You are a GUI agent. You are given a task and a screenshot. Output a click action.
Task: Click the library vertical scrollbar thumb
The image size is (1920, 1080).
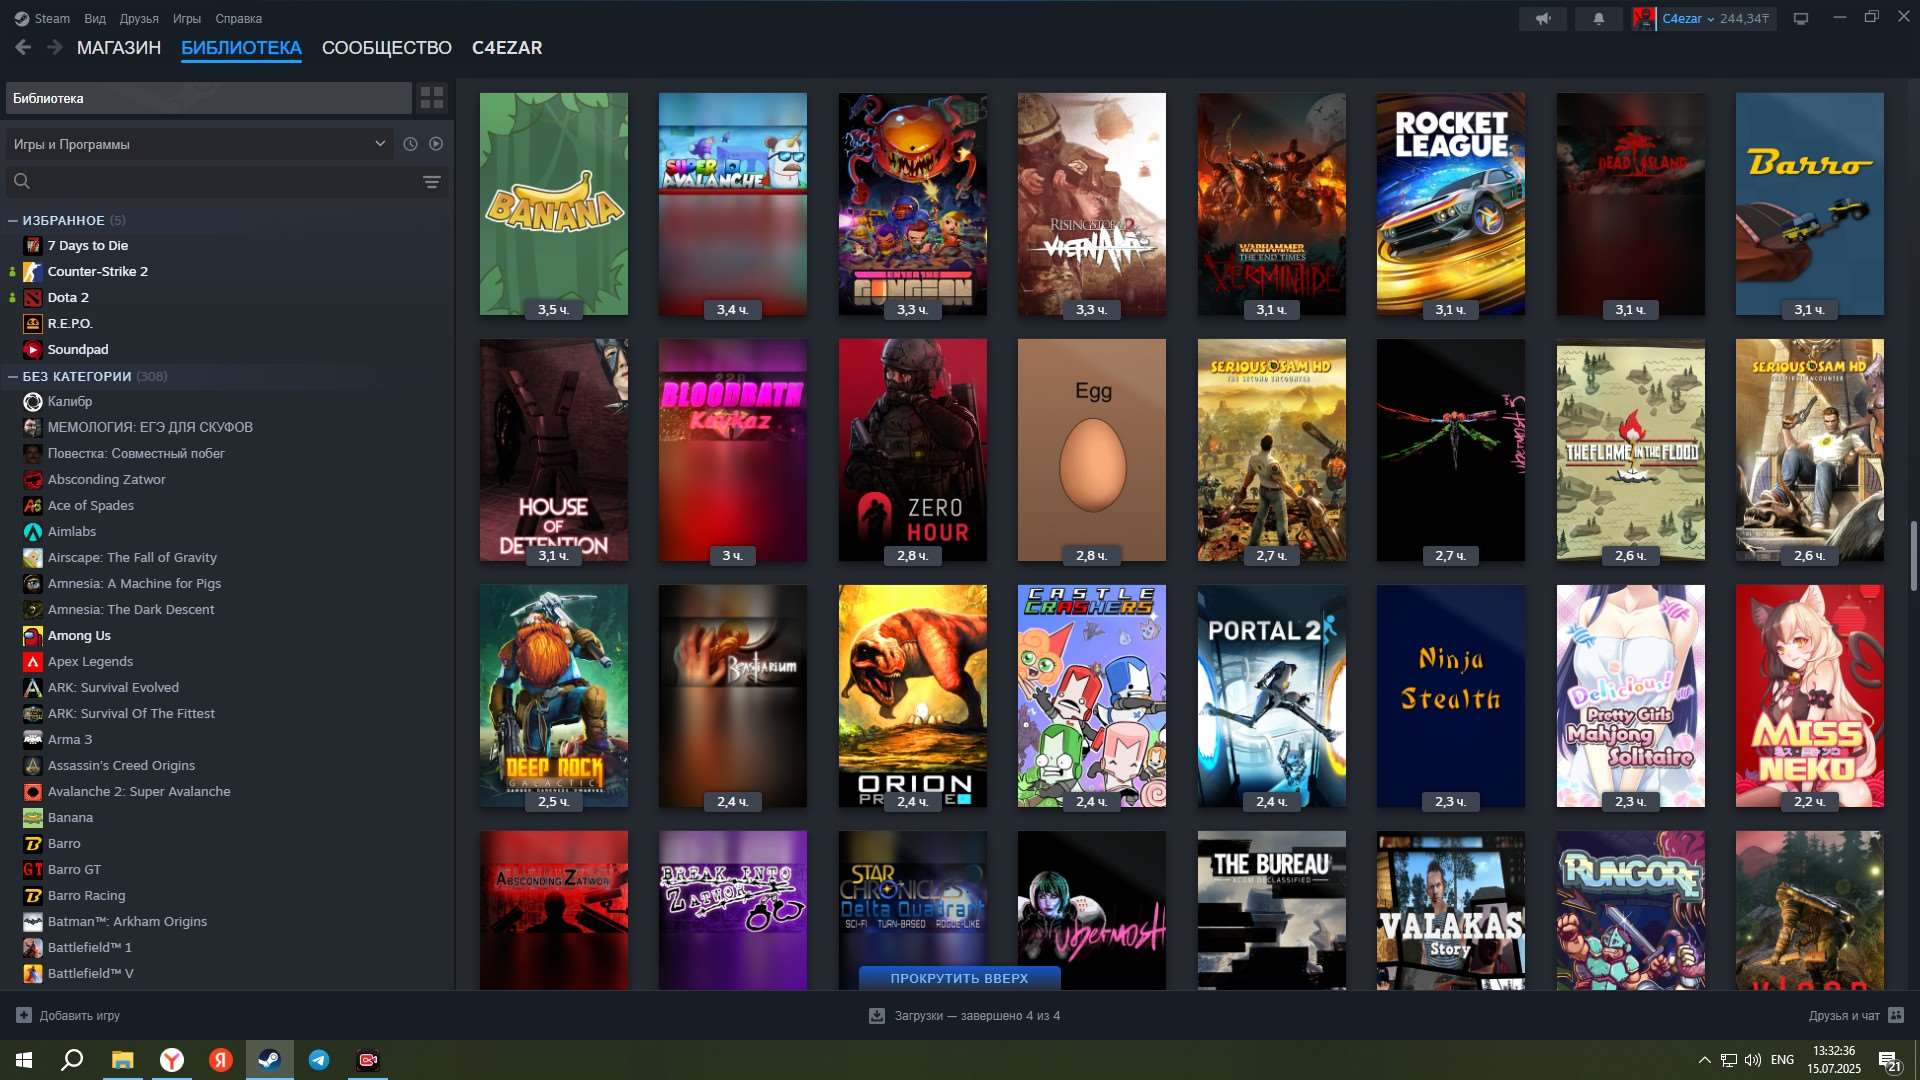[x=1914, y=556]
